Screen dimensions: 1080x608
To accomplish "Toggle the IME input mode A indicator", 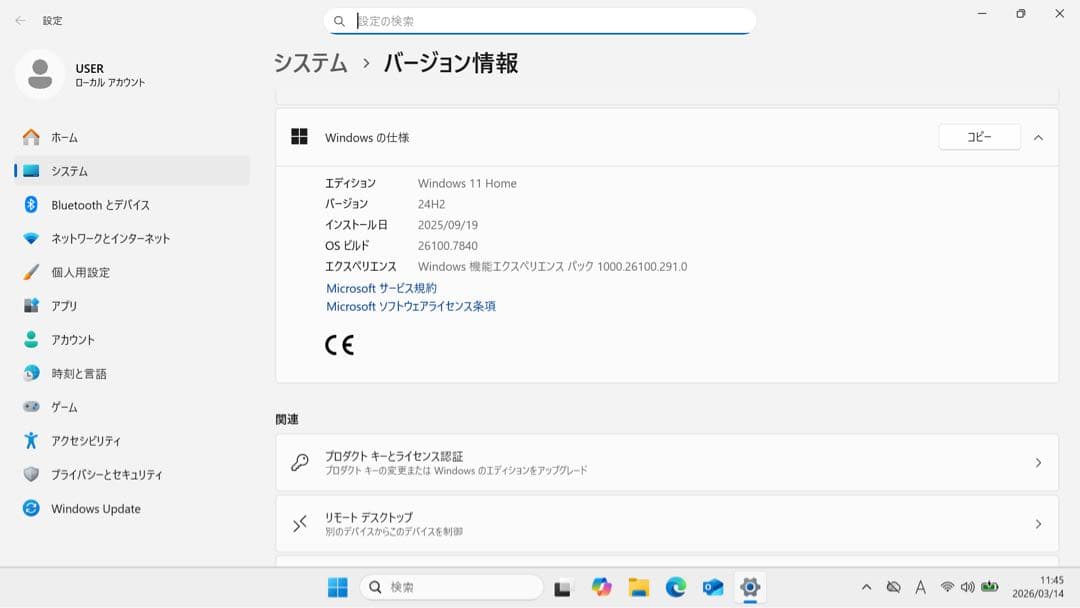I will [x=920, y=587].
